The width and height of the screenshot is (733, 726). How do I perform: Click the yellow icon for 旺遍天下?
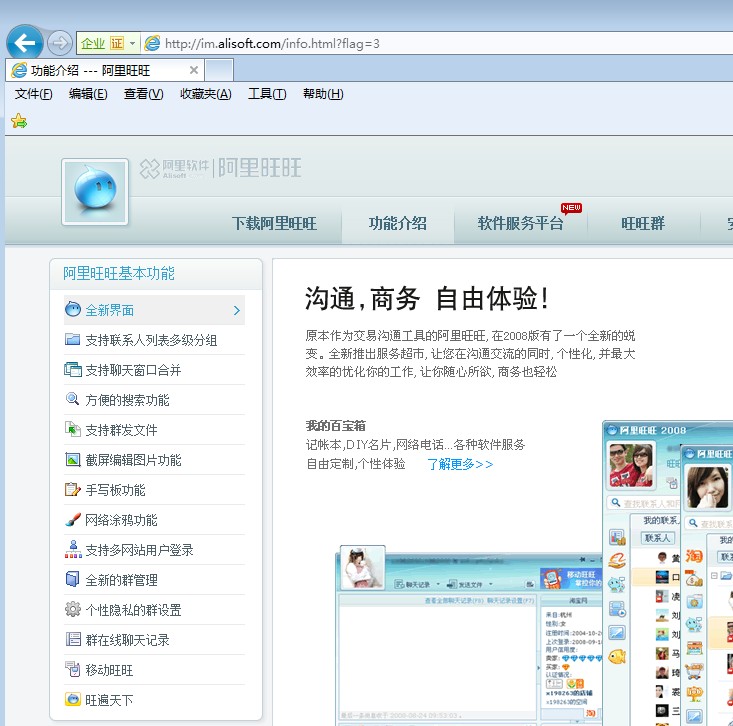click(x=72, y=699)
